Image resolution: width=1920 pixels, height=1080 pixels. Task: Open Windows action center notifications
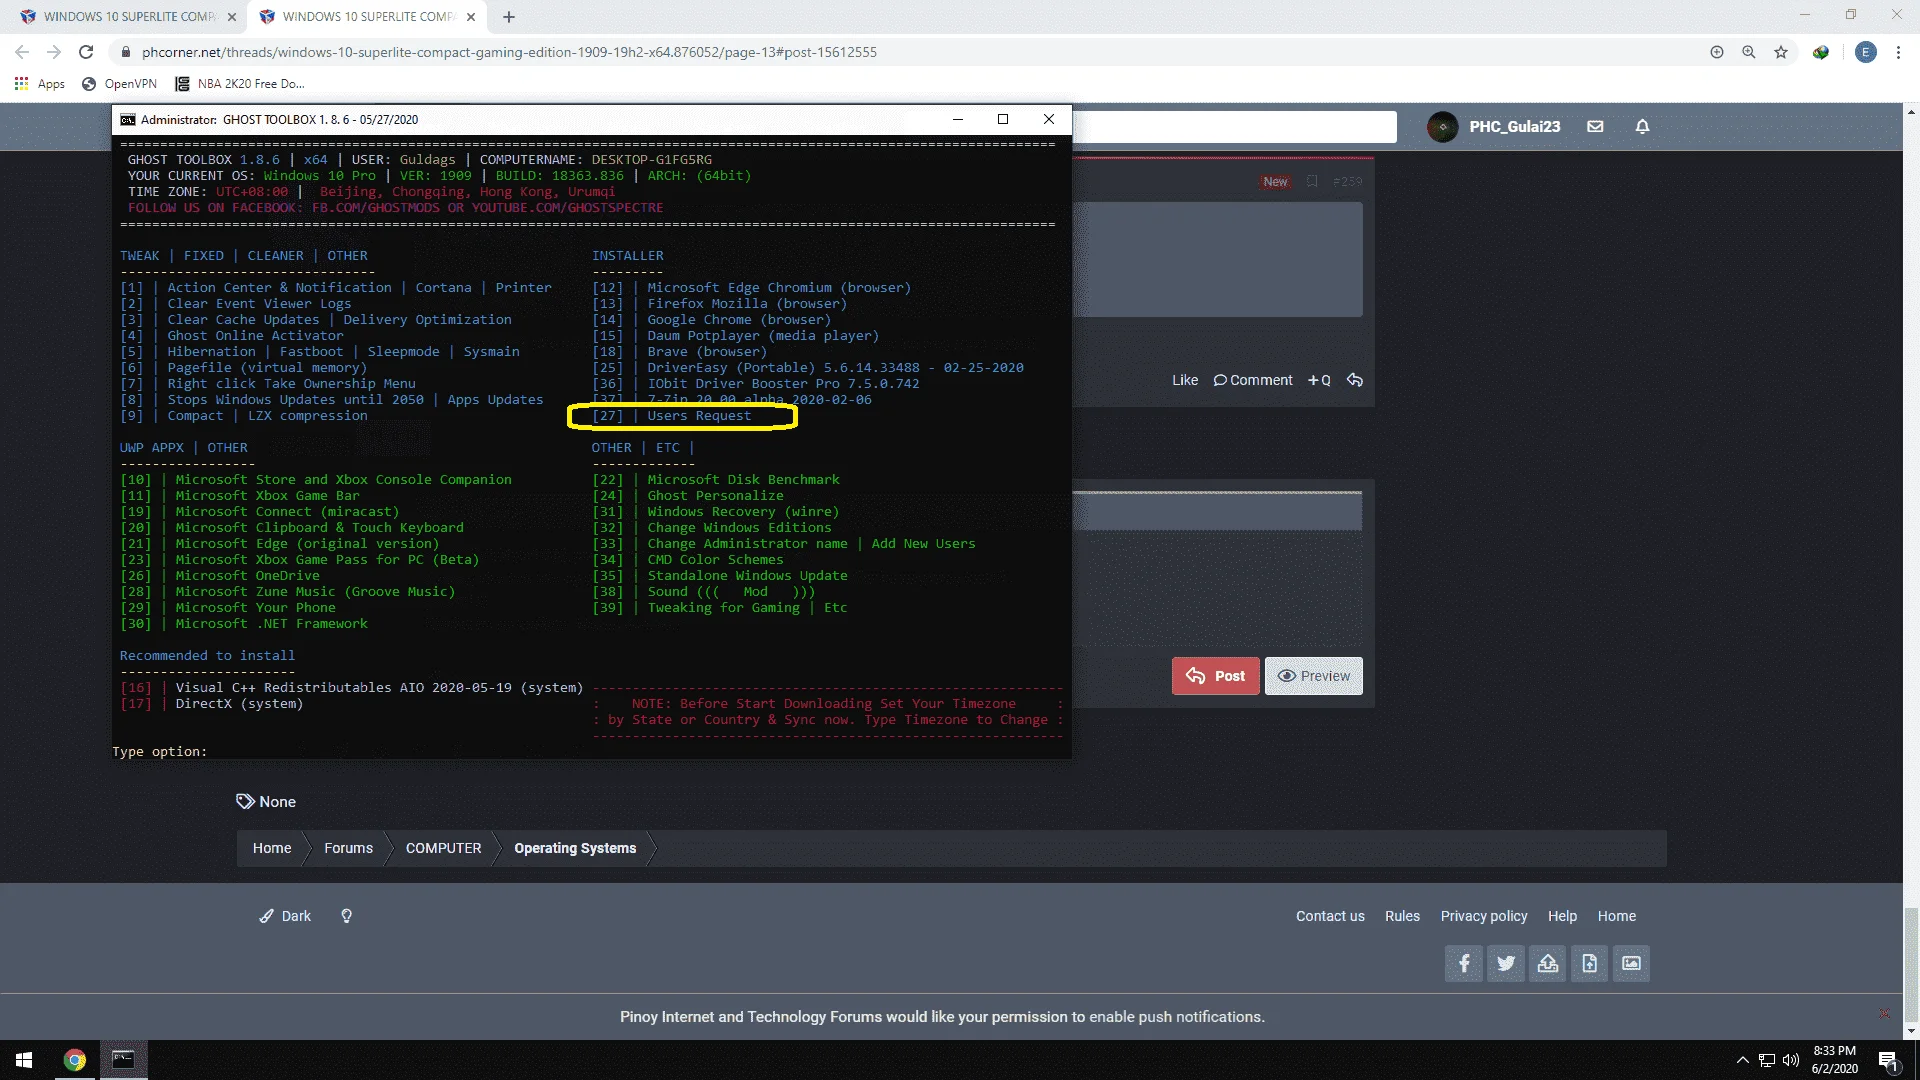pyautogui.click(x=1888, y=1060)
